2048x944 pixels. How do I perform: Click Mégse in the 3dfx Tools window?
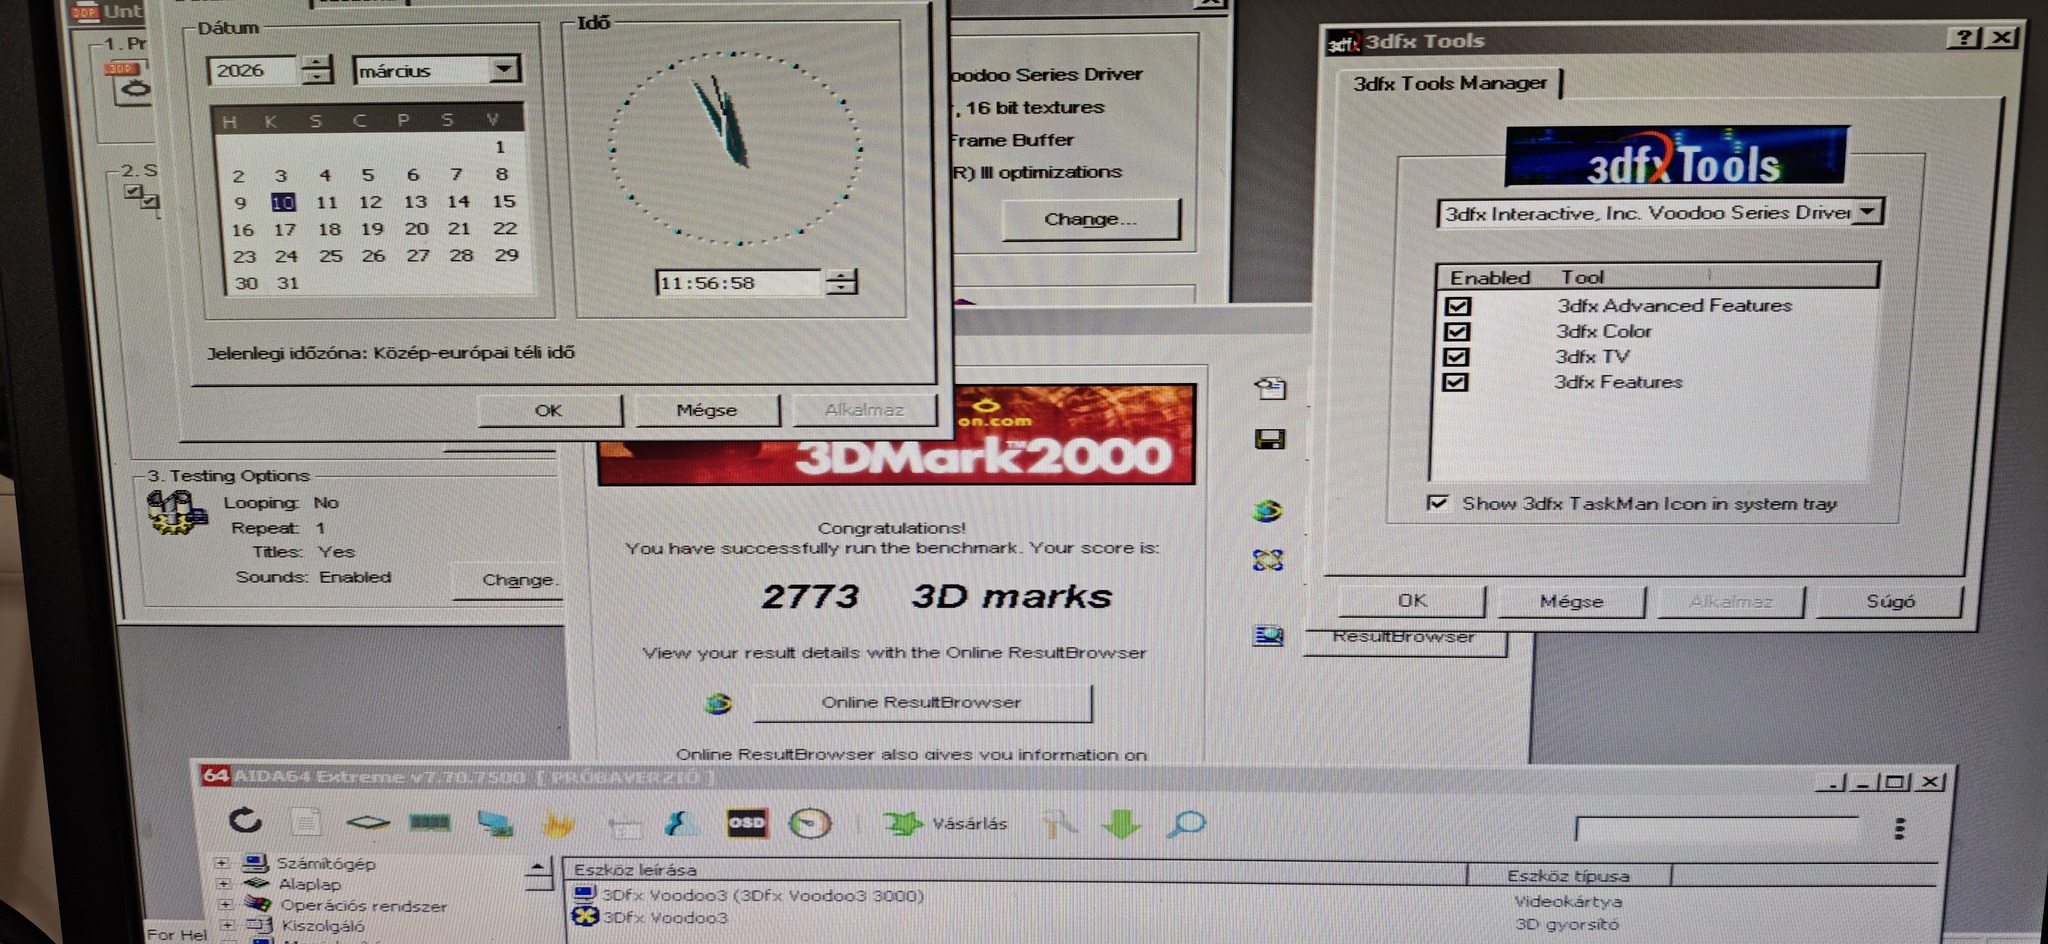tap(1571, 601)
